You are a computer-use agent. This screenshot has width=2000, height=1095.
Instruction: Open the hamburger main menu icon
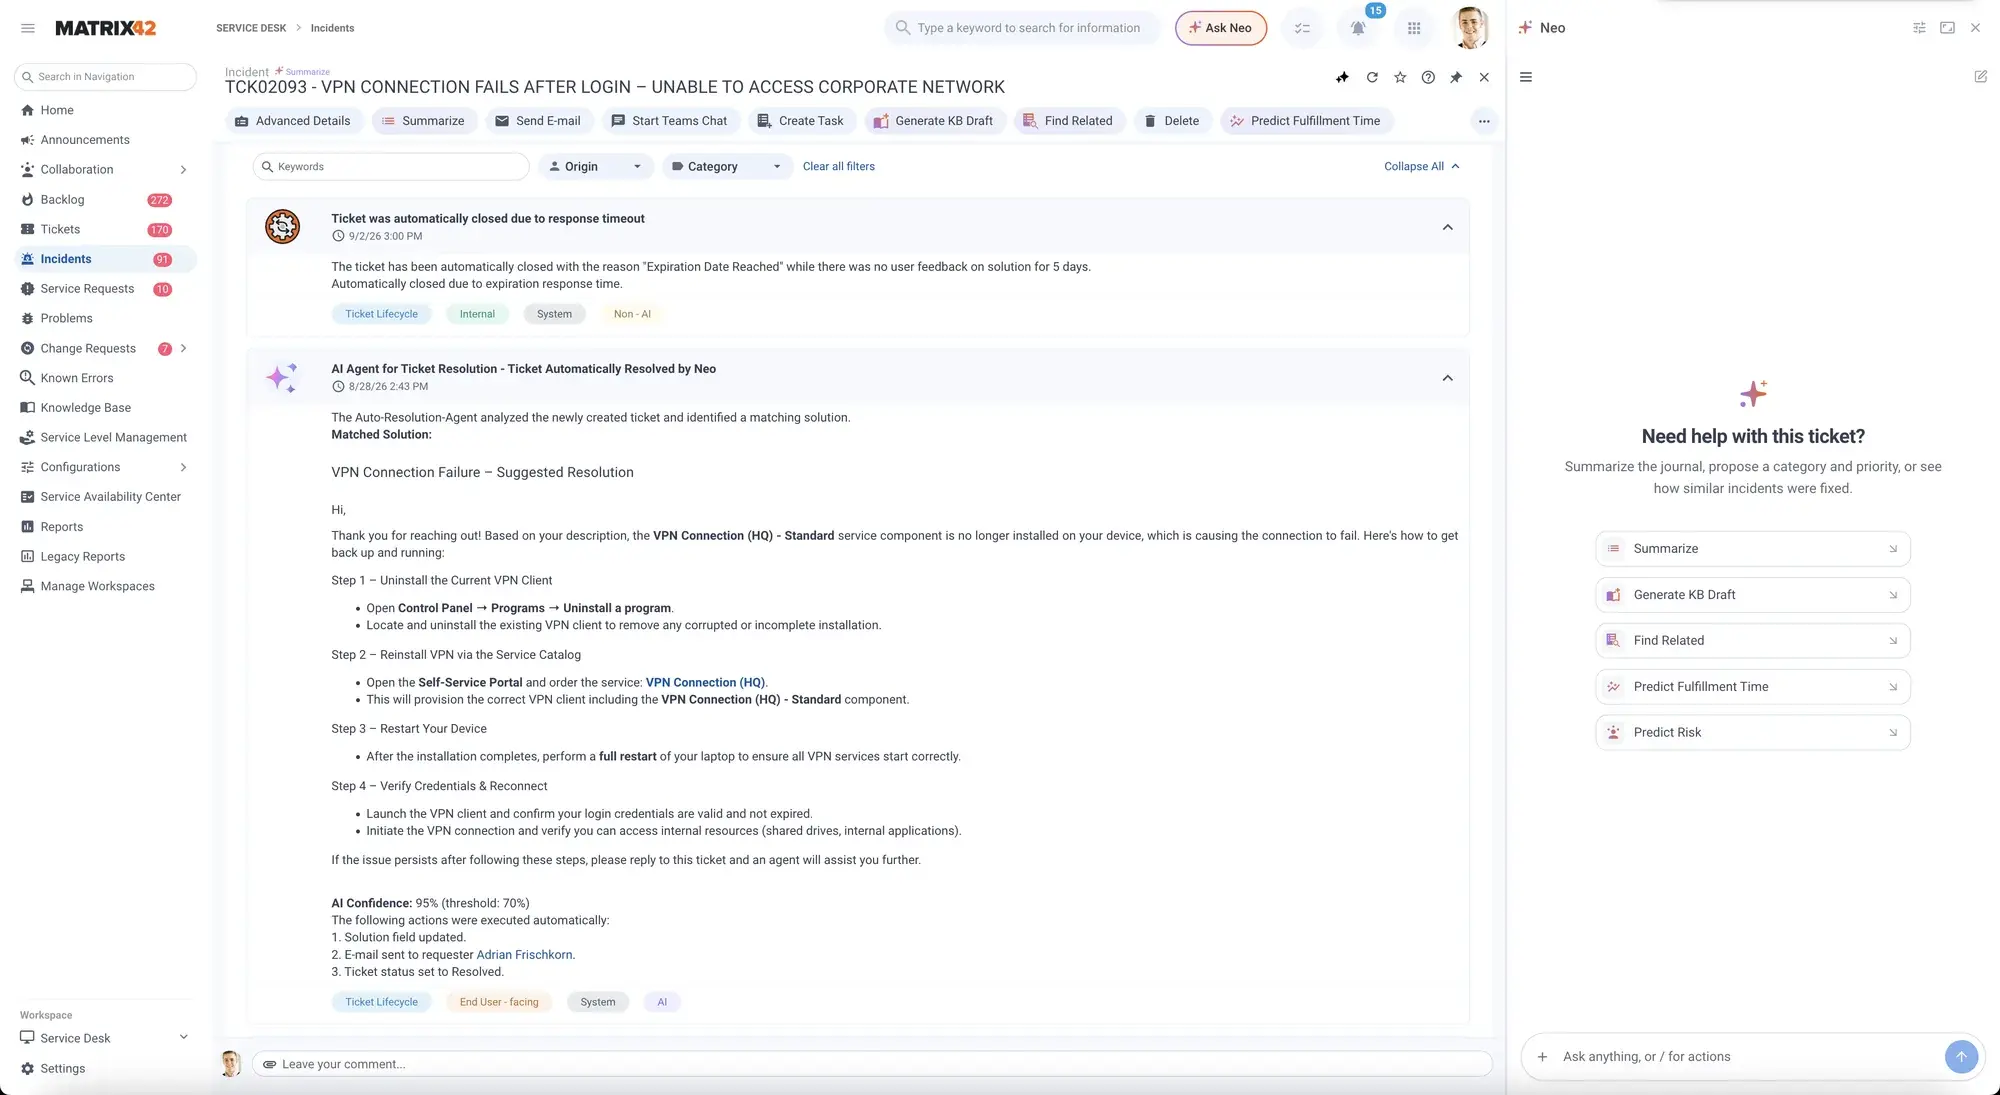(x=28, y=28)
